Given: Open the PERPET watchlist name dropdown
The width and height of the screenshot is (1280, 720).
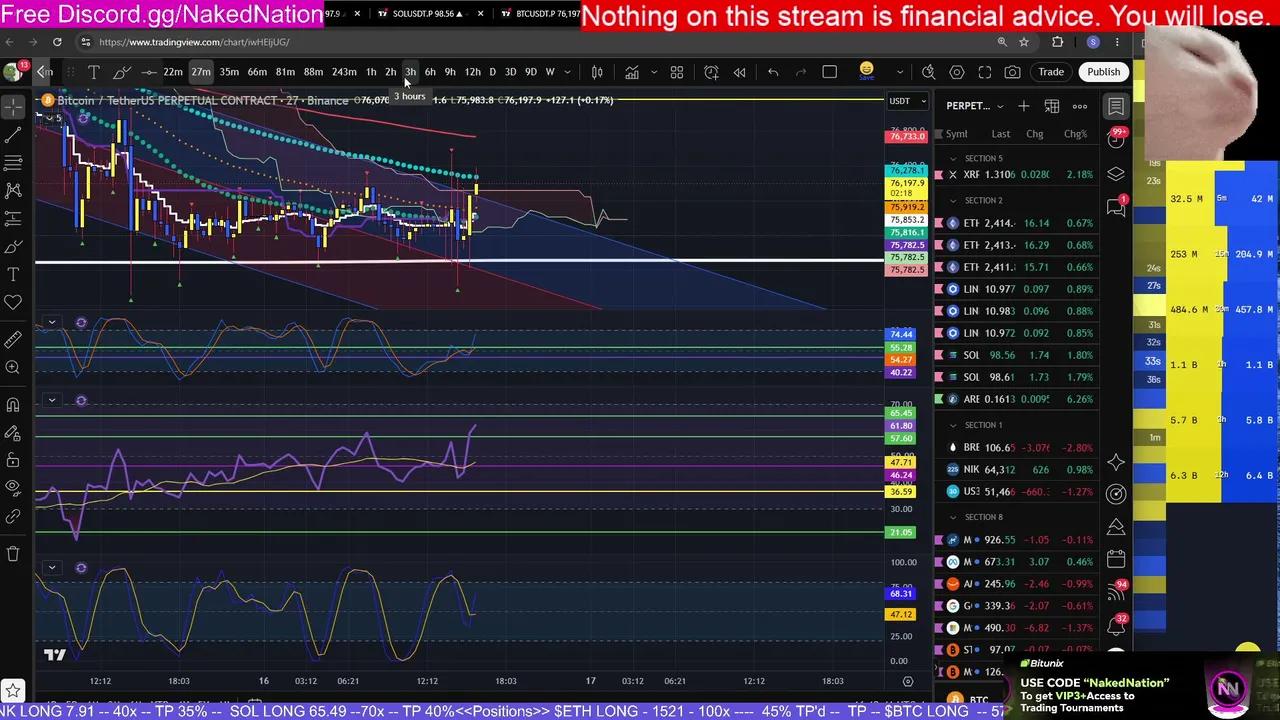Looking at the screenshot, I should 975,106.
